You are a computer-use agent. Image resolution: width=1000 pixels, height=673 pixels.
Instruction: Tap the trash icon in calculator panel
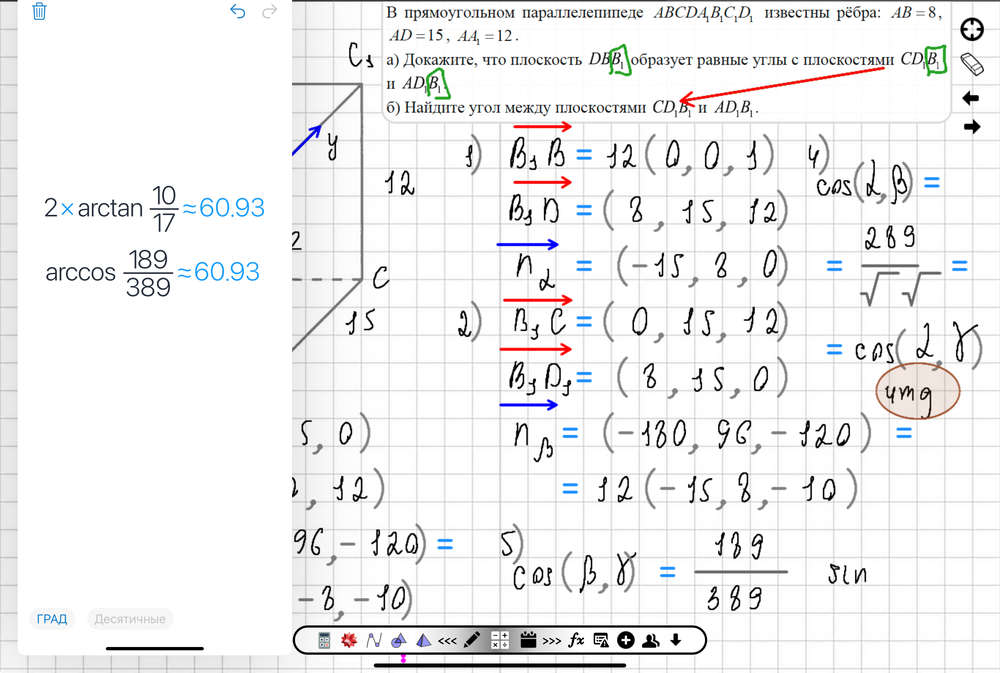click(39, 12)
